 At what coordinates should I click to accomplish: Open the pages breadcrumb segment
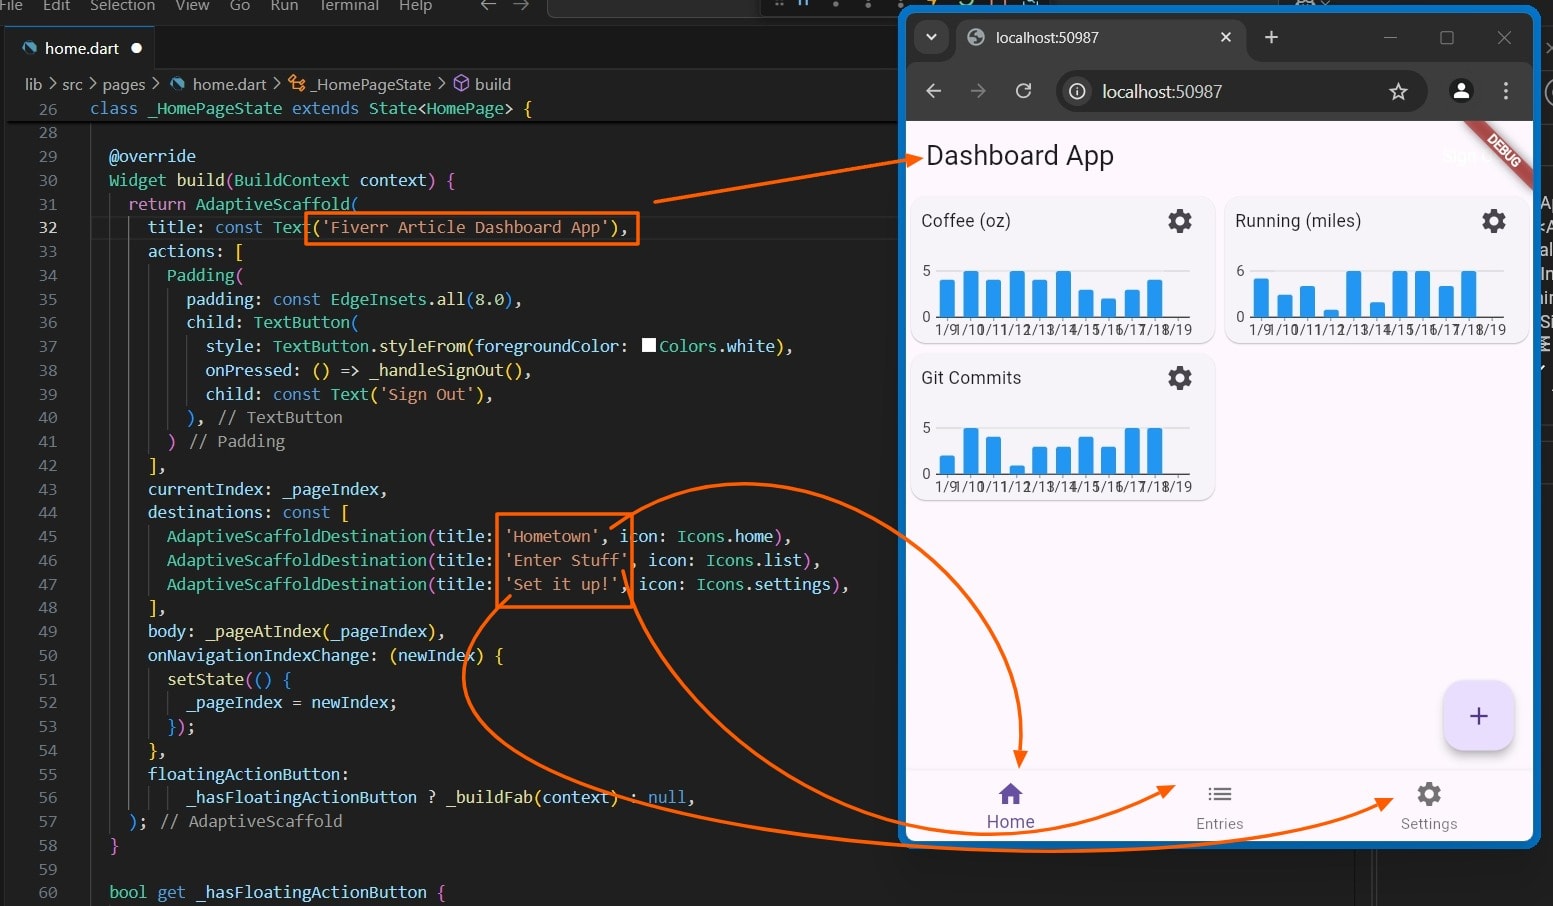124,84
